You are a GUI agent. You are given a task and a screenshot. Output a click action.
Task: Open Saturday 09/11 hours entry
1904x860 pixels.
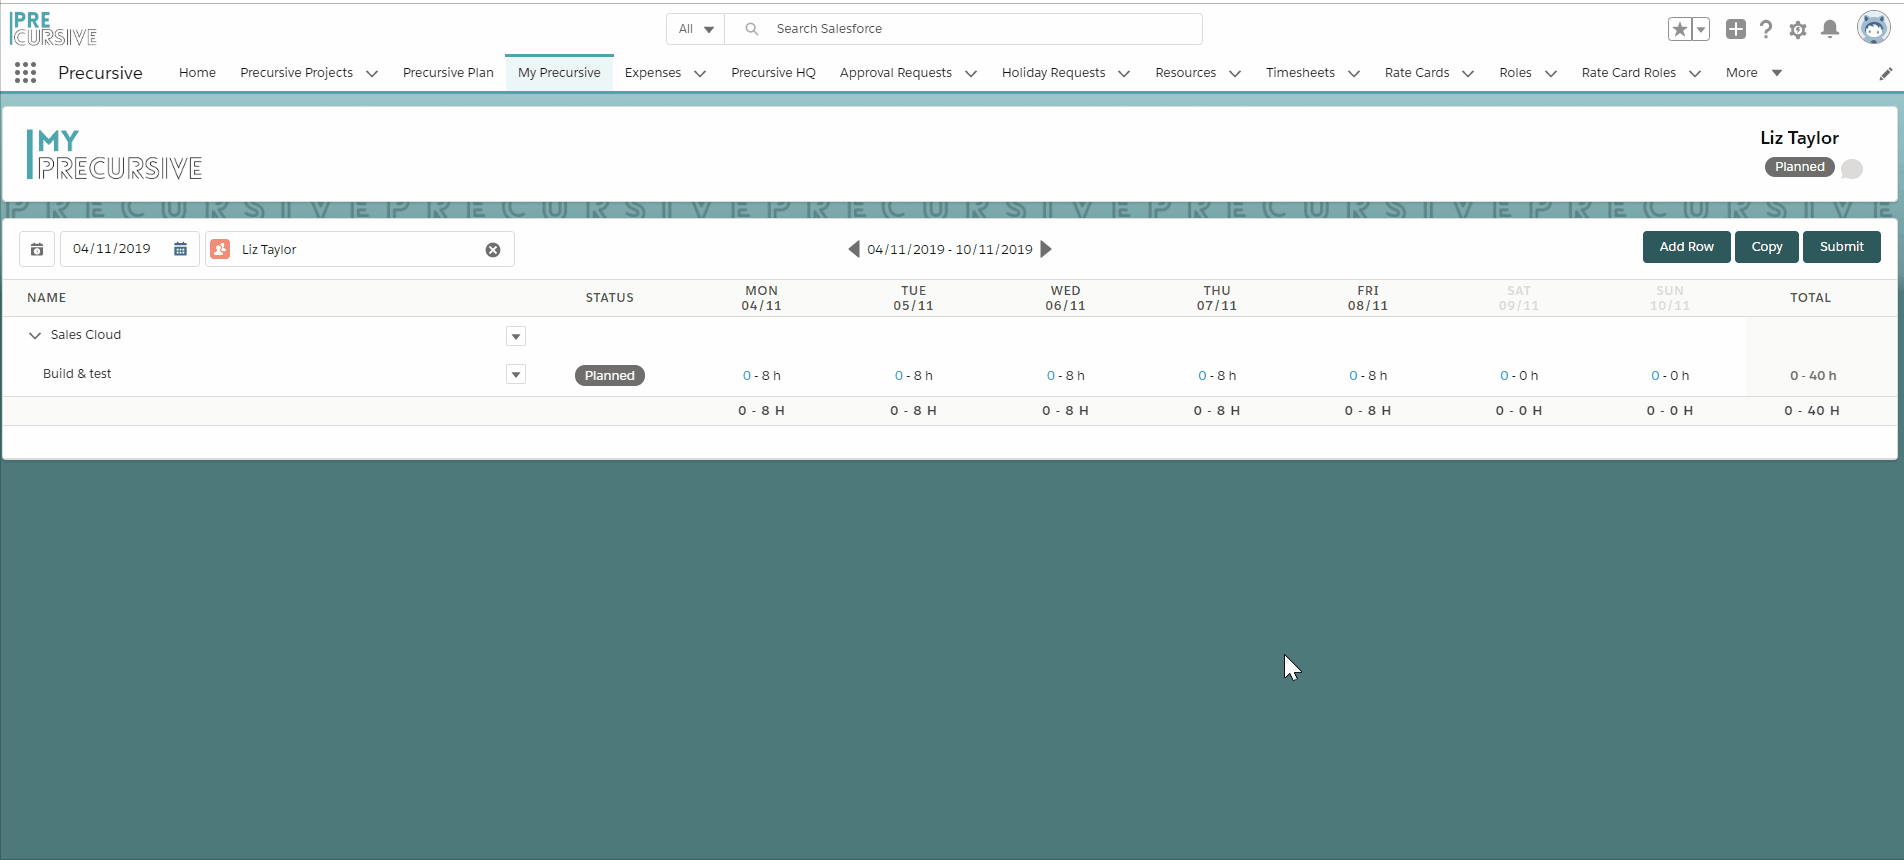pyautogui.click(x=1519, y=376)
